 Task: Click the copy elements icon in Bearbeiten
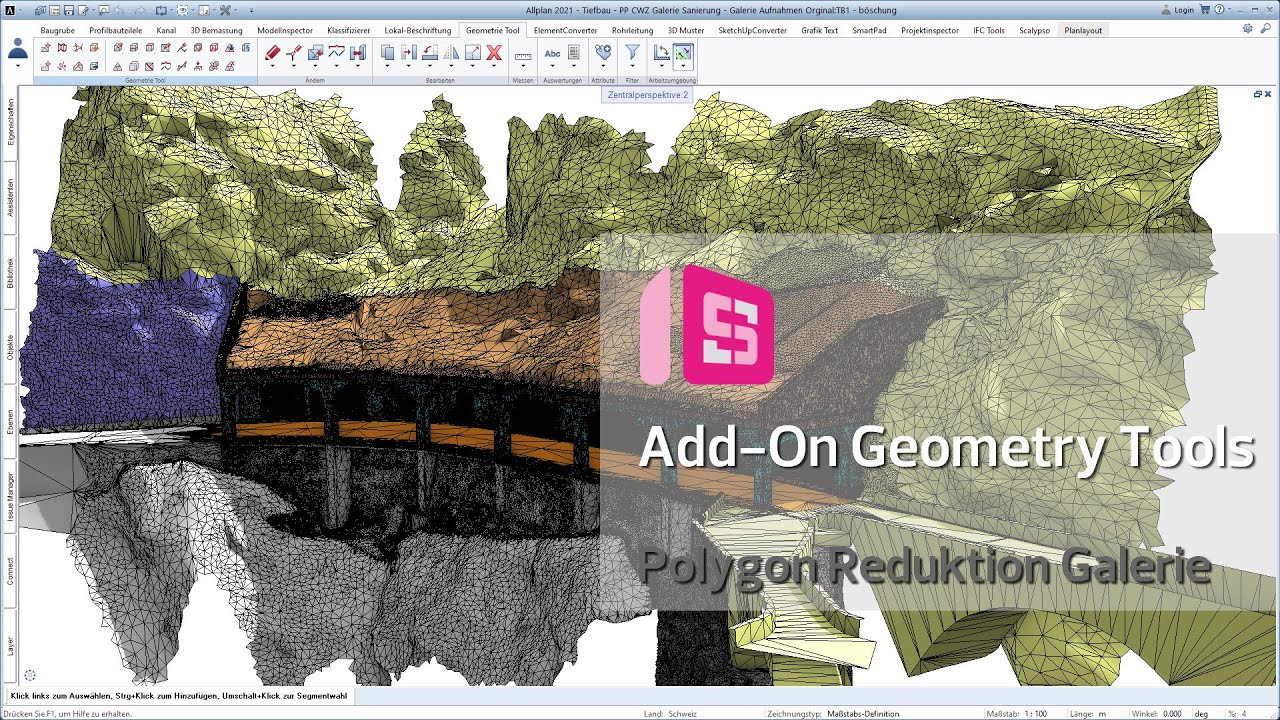pyautogui.click(x=388, y=52)
